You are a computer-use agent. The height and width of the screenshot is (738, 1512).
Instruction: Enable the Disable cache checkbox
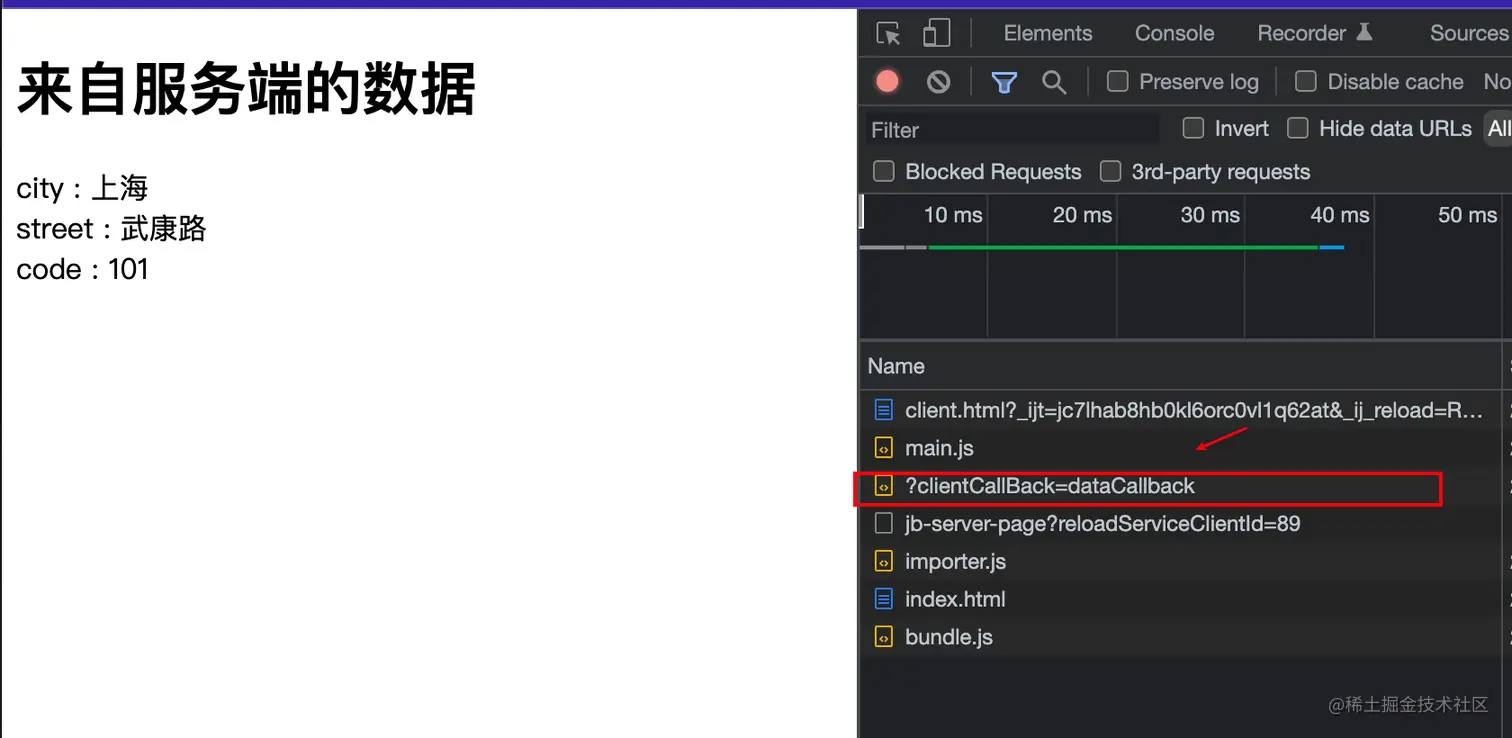[x=1304, y=81]
